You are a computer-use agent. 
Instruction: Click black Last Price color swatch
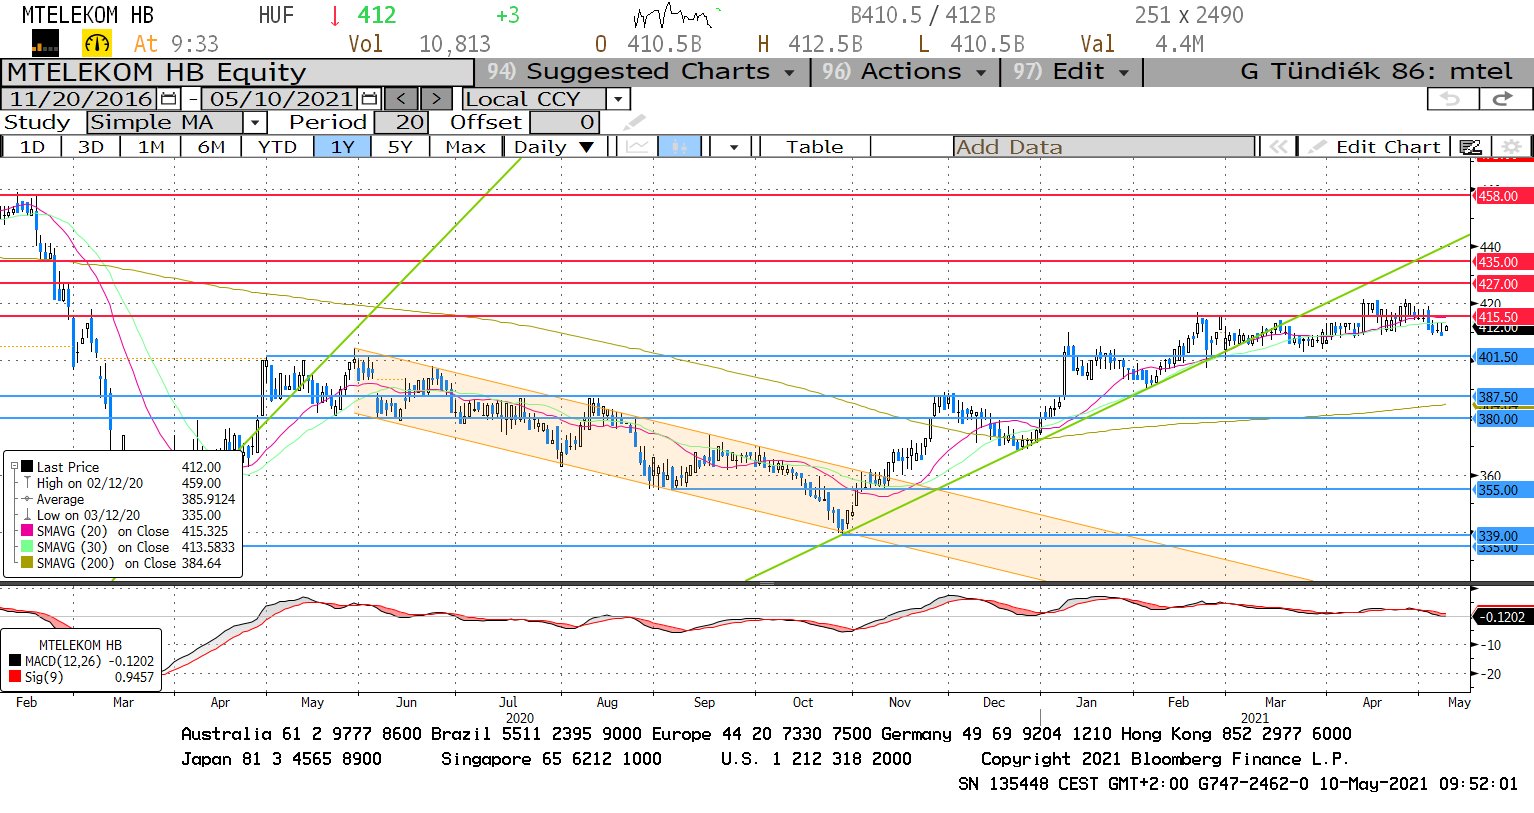27,467
